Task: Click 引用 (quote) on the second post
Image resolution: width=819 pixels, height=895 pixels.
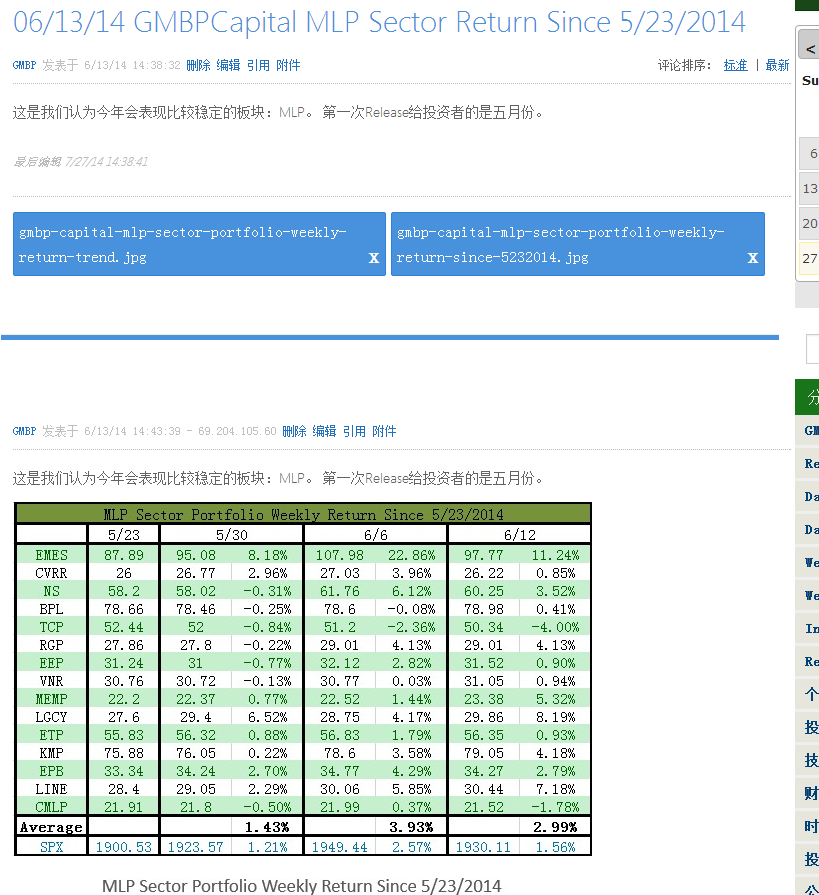Action: [354, 431]
